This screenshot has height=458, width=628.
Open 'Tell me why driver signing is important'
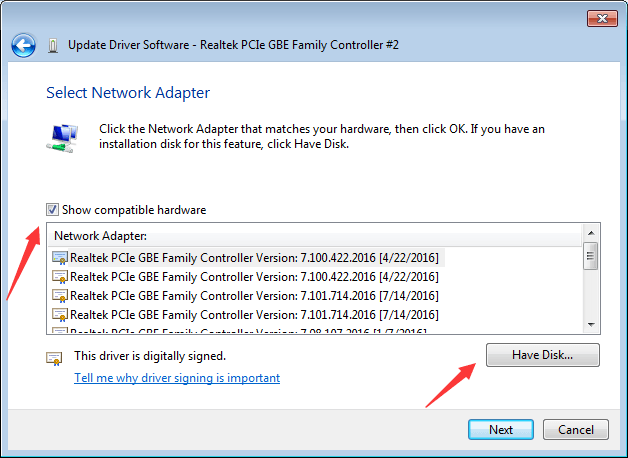click(177, 378)
